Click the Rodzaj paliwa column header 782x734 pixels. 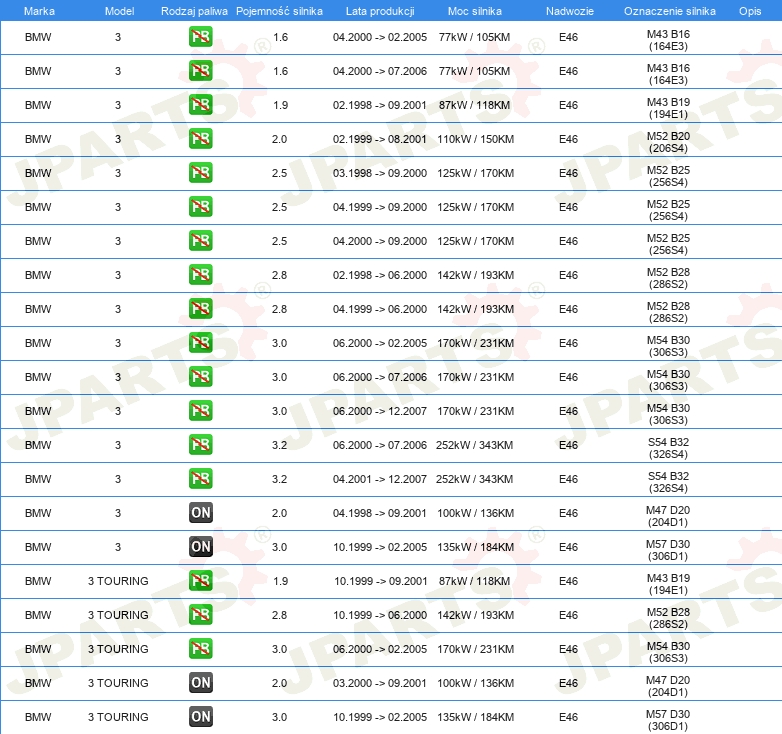coord(194,11)
